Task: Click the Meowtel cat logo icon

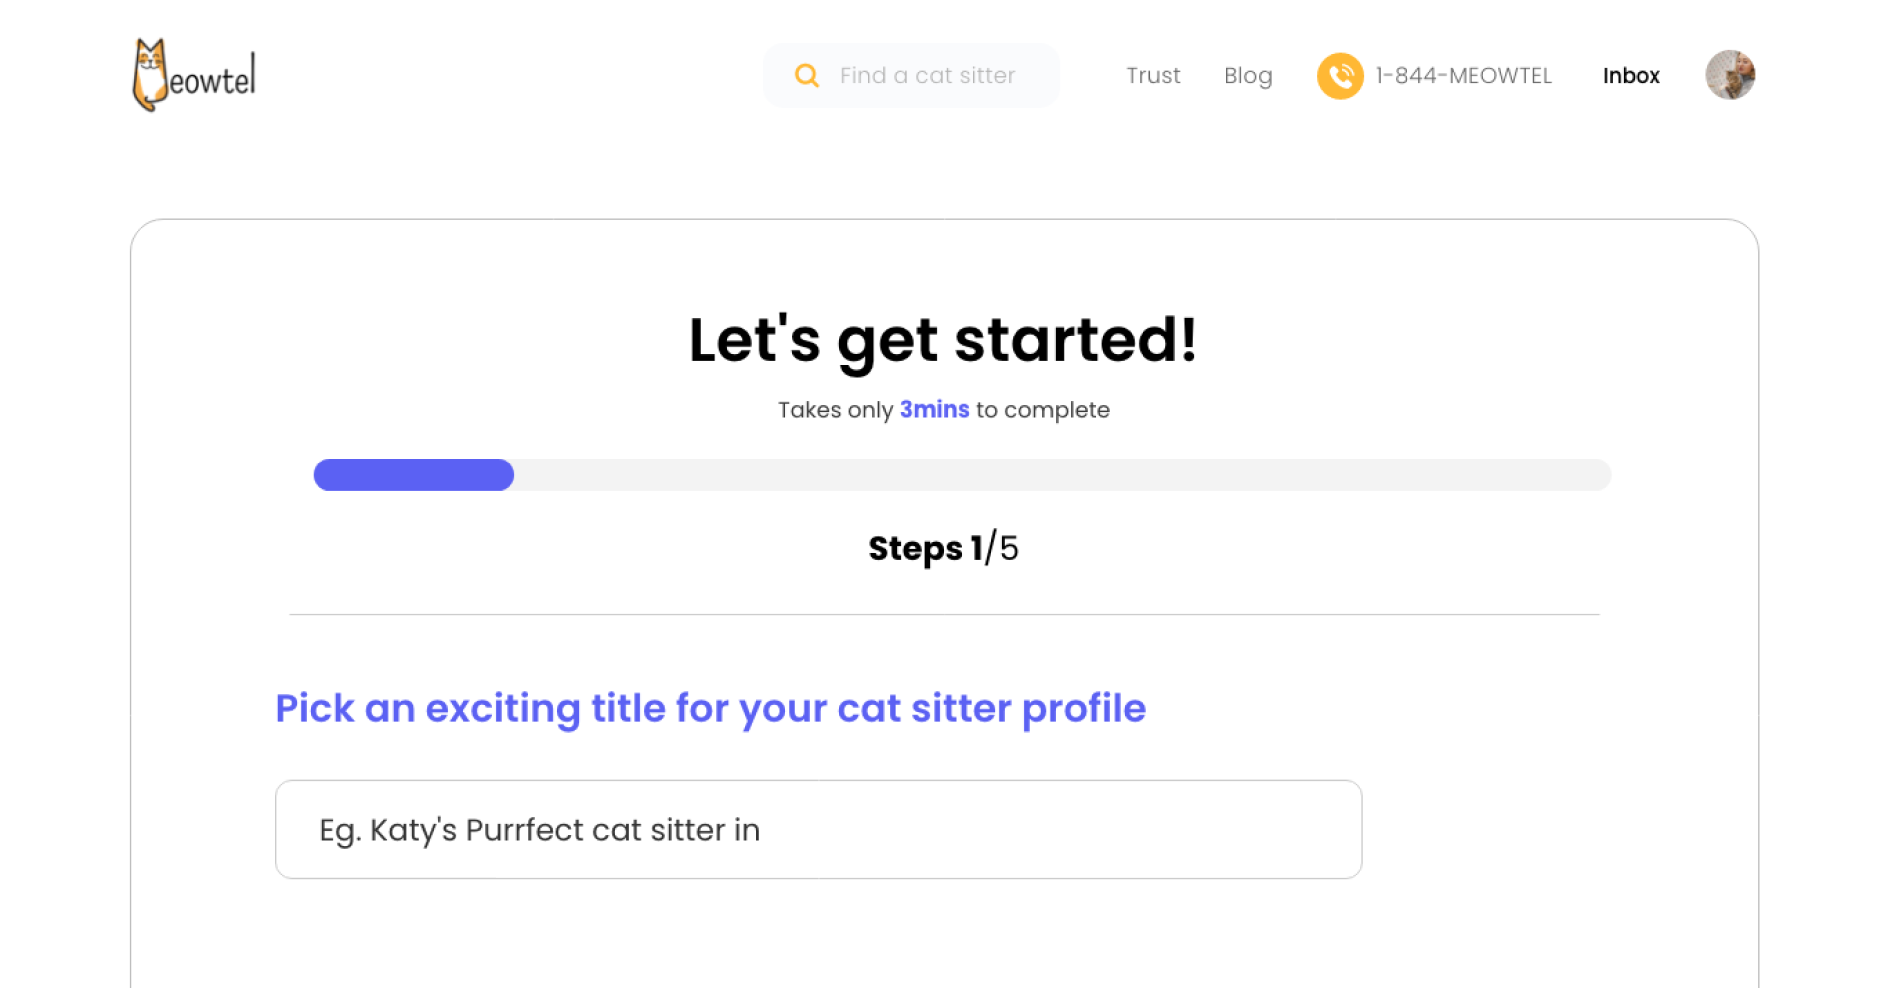Action: click(150, 74)
